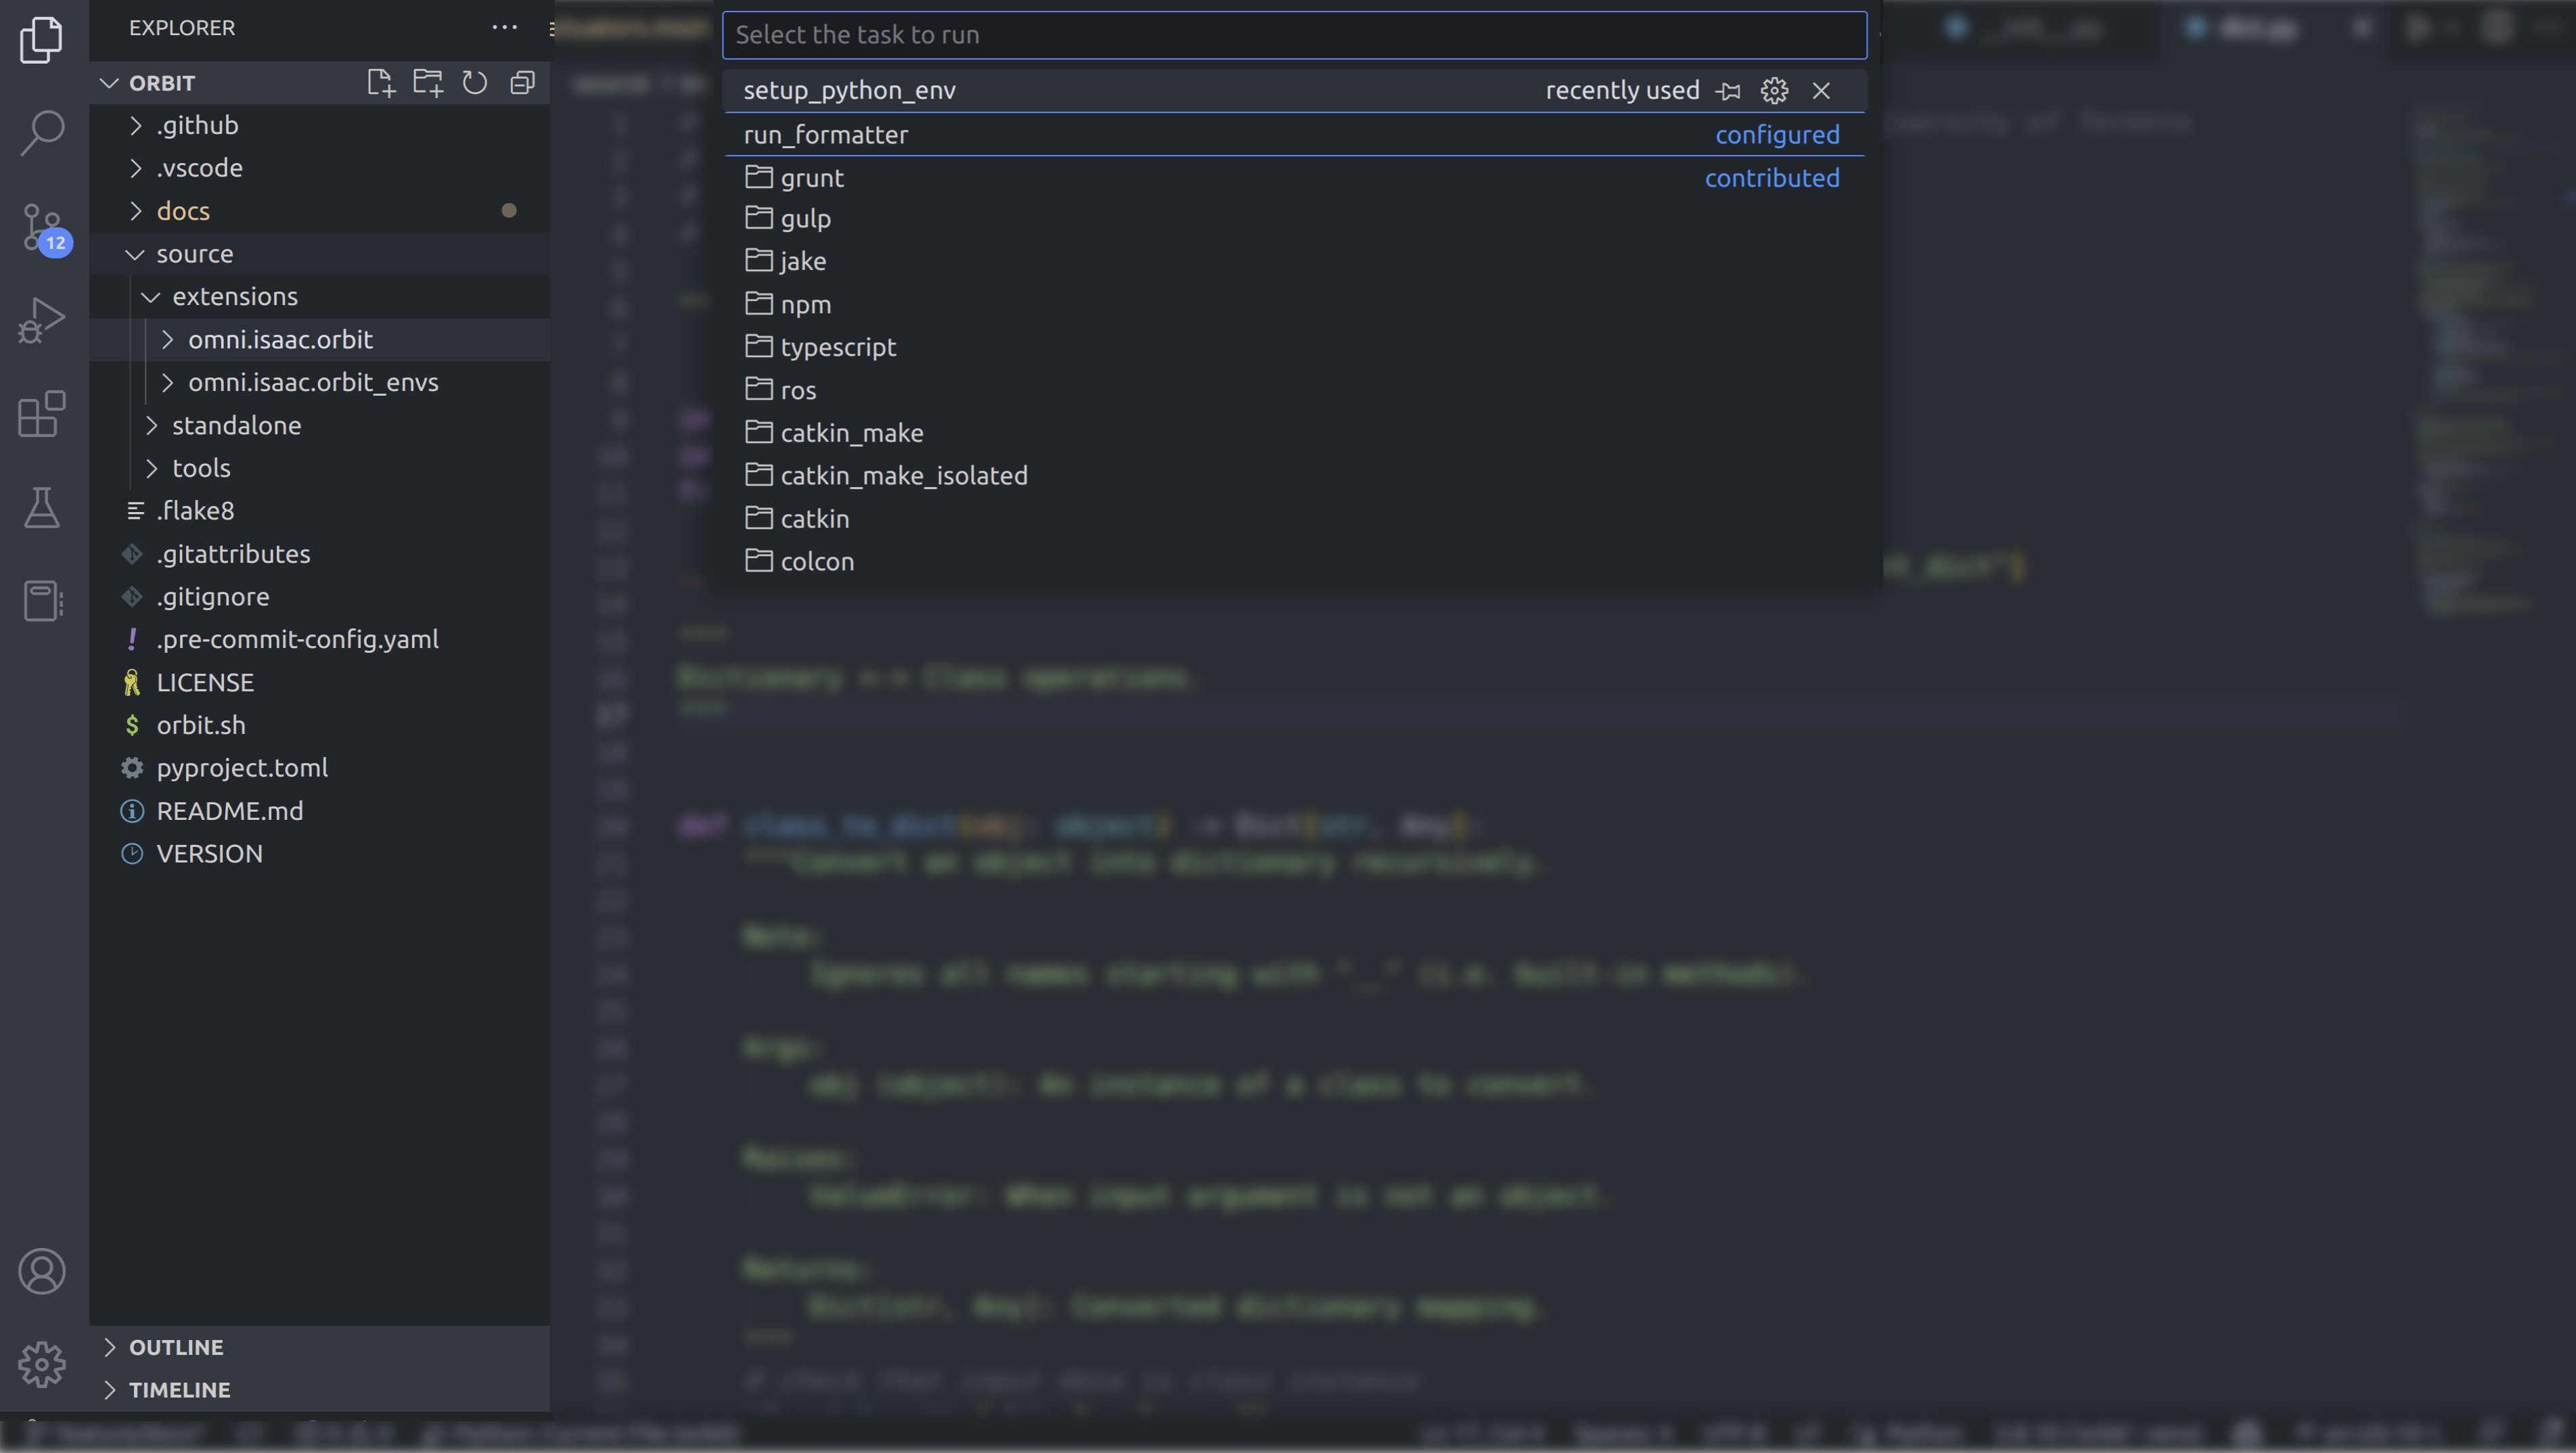
Task: Click the New File icon in Explorer
Action: [380, 83]
